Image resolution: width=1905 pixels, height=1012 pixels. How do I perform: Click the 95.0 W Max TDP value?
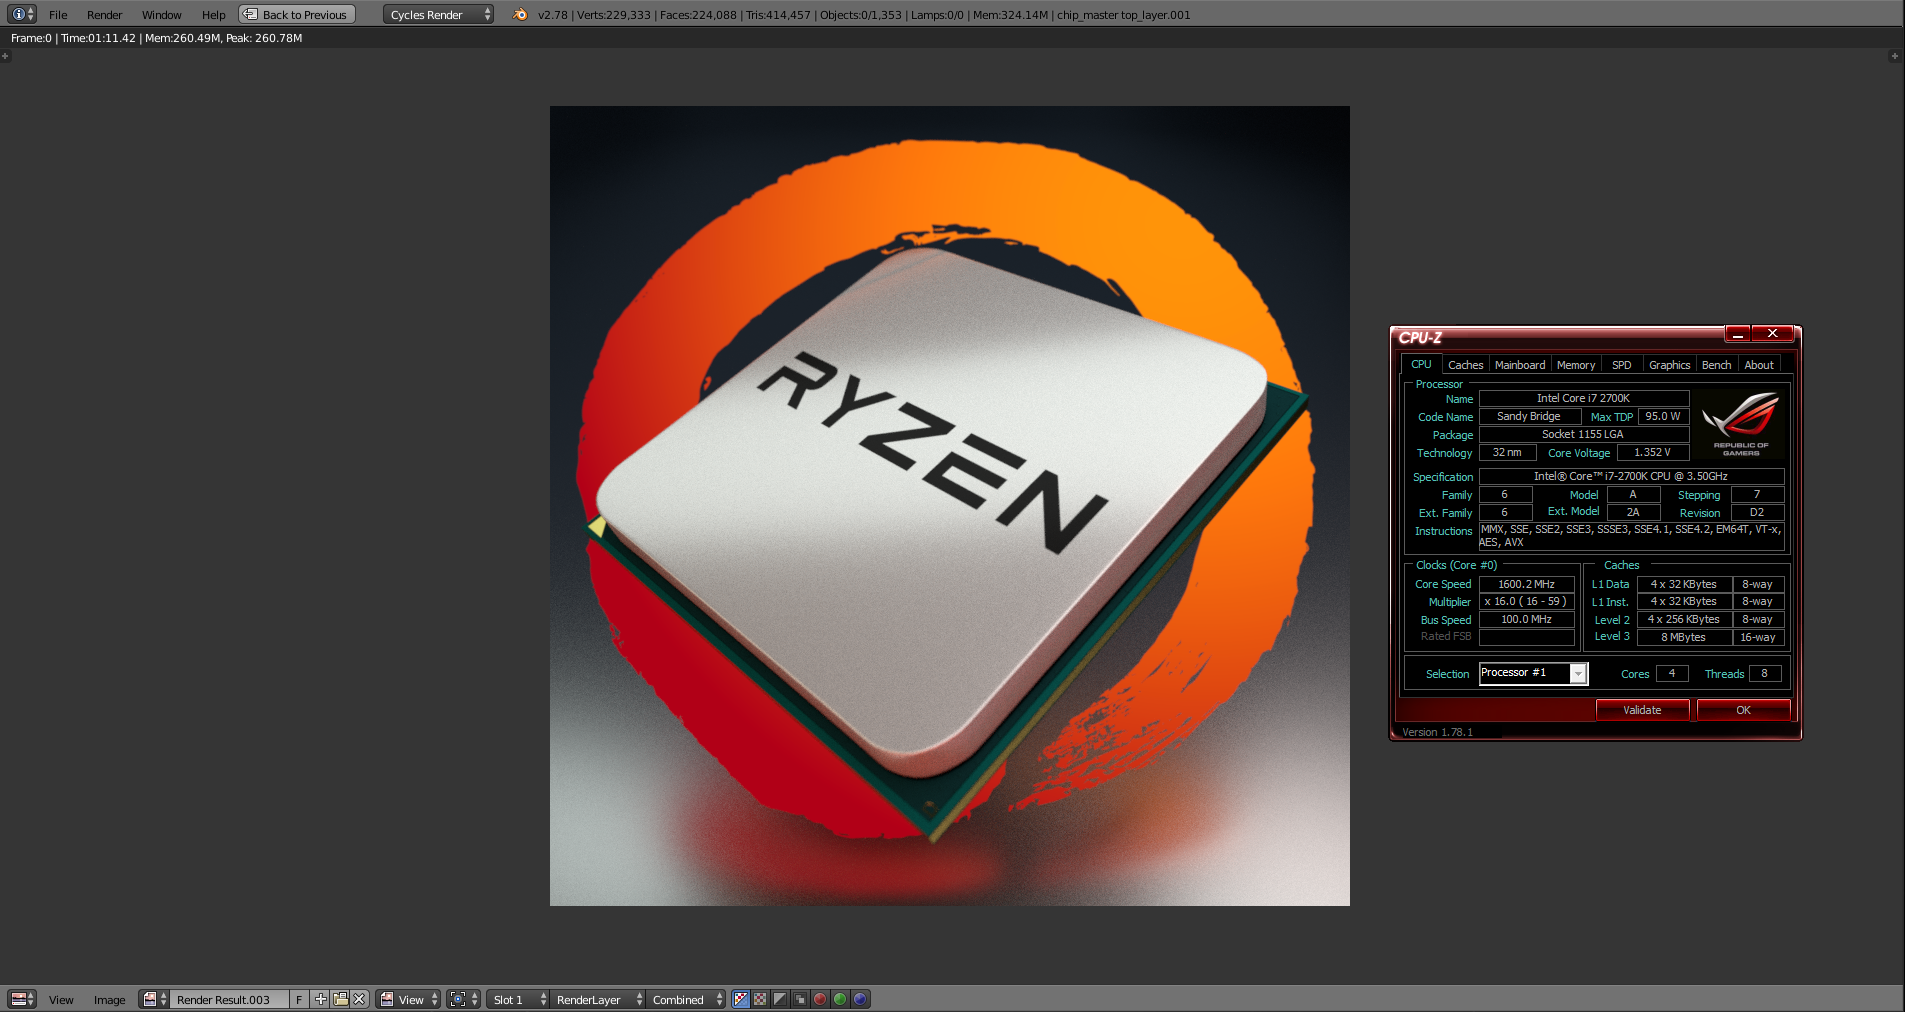coord(1663,416)
